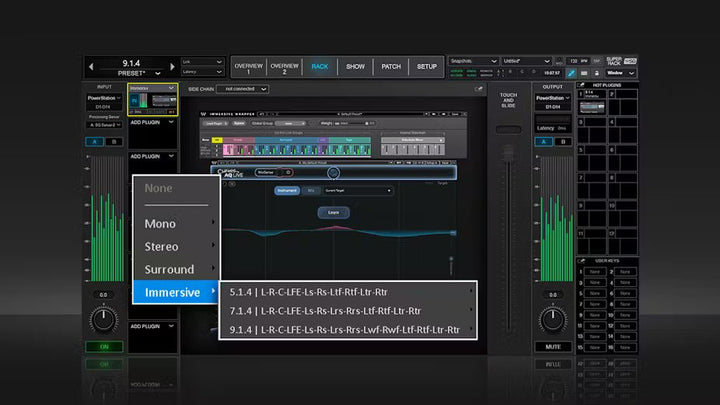This screenshot has height=405, width=720.
Task: Click the keyboard icon in top bar
Action: [584, 73]
